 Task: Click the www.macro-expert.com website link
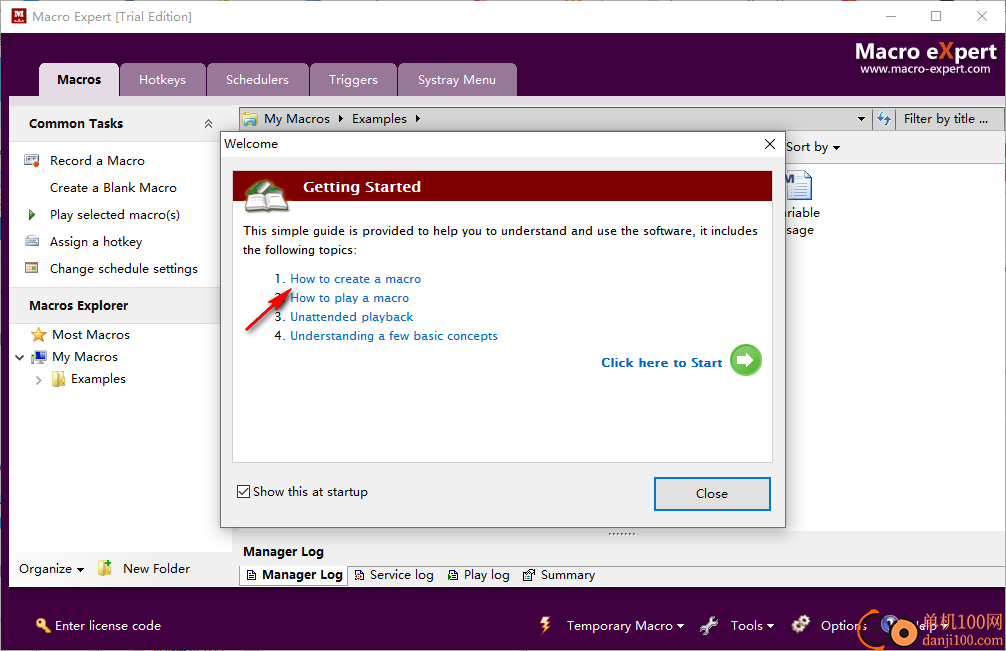(x=925, y=69)
